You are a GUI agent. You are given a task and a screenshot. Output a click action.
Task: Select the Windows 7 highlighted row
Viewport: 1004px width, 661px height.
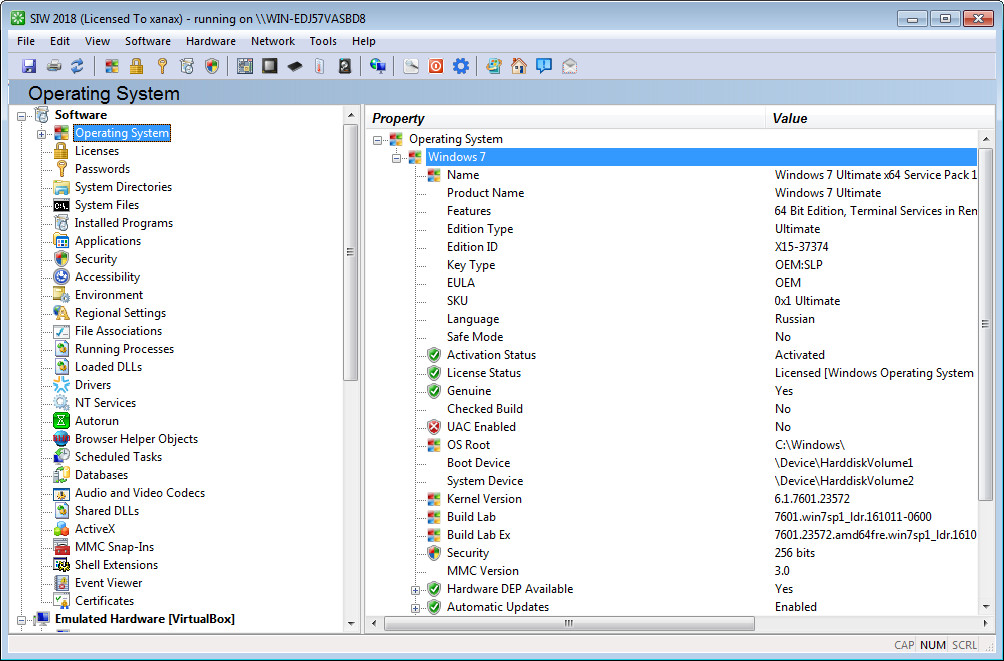point(701,157)
